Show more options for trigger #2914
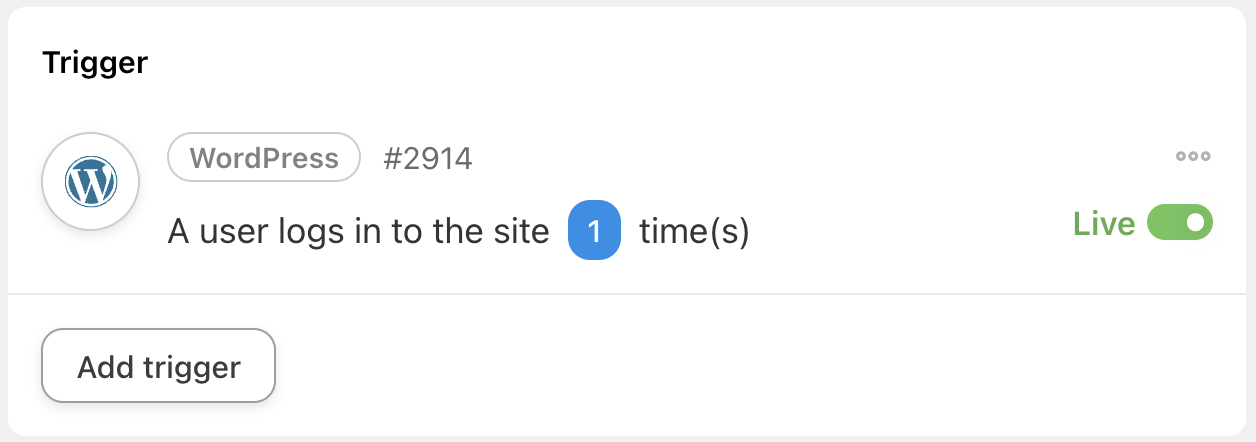1256x442 pixels. [1193, 156]
